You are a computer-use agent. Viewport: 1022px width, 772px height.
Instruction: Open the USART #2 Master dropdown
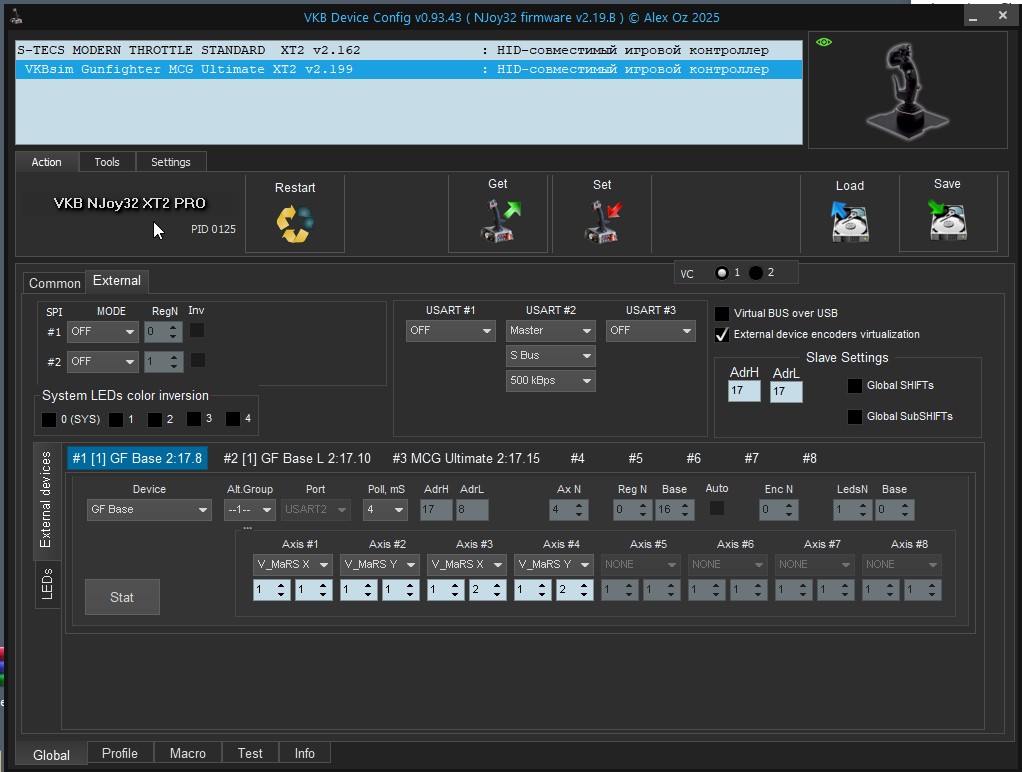[550, 331]
